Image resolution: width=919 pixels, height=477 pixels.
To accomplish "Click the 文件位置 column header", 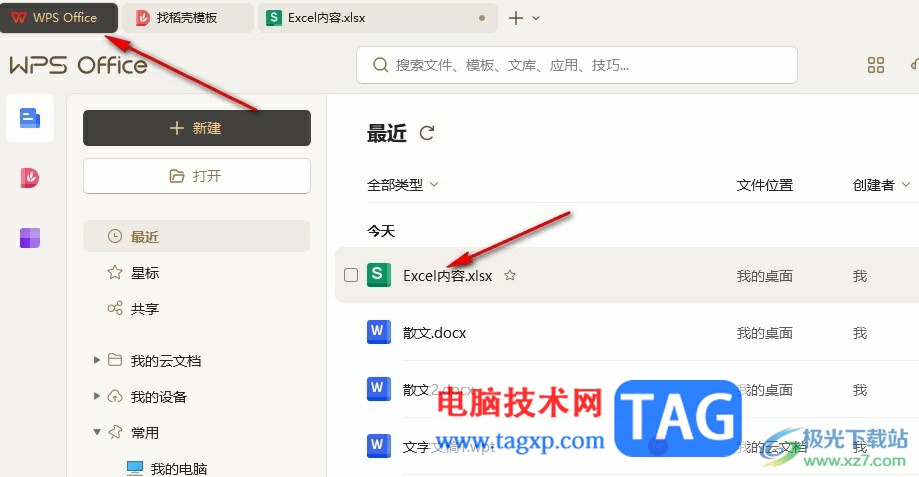I will (764, 185).
